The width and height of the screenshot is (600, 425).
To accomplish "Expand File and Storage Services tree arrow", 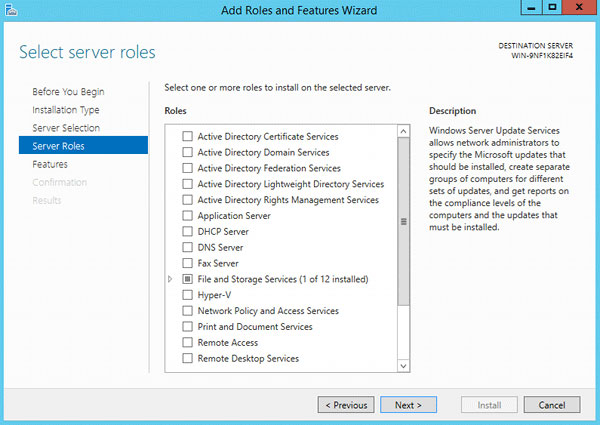I will [170, 279].
